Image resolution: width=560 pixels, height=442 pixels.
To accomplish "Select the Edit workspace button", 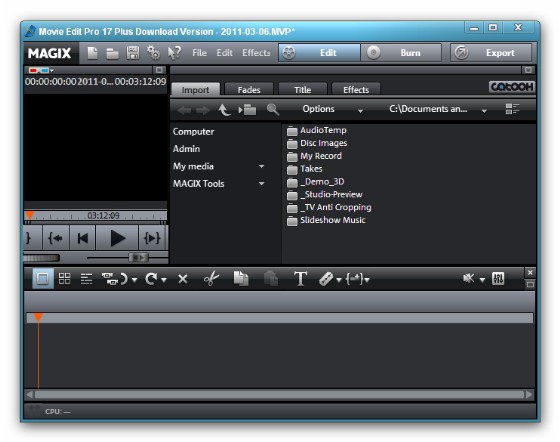I will click(319, 53).
